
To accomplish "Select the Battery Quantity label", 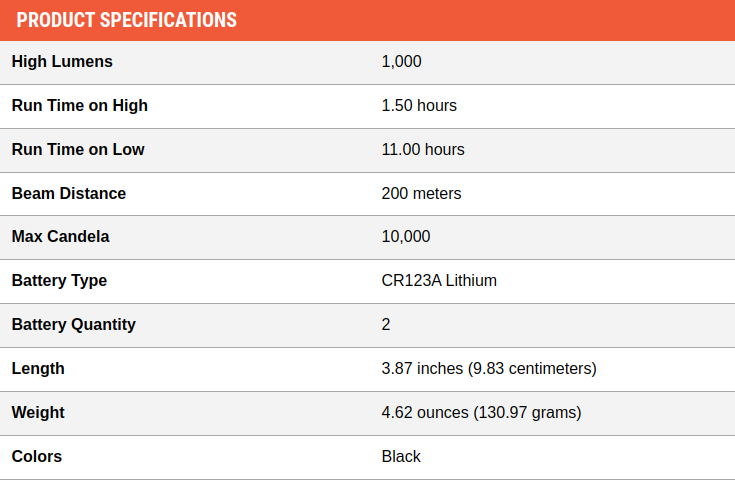I will tap(74, 325).
